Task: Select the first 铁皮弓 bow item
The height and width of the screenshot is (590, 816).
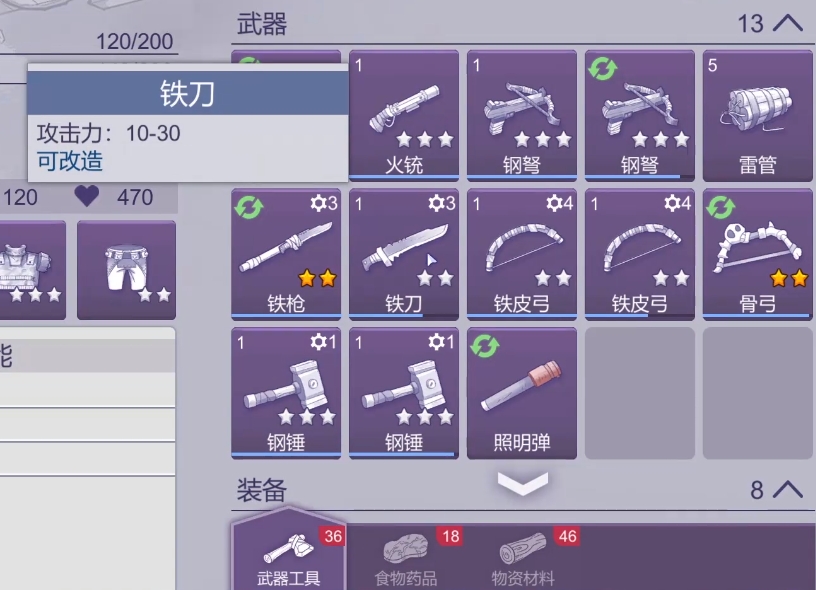Action: [x=521, y=254]
